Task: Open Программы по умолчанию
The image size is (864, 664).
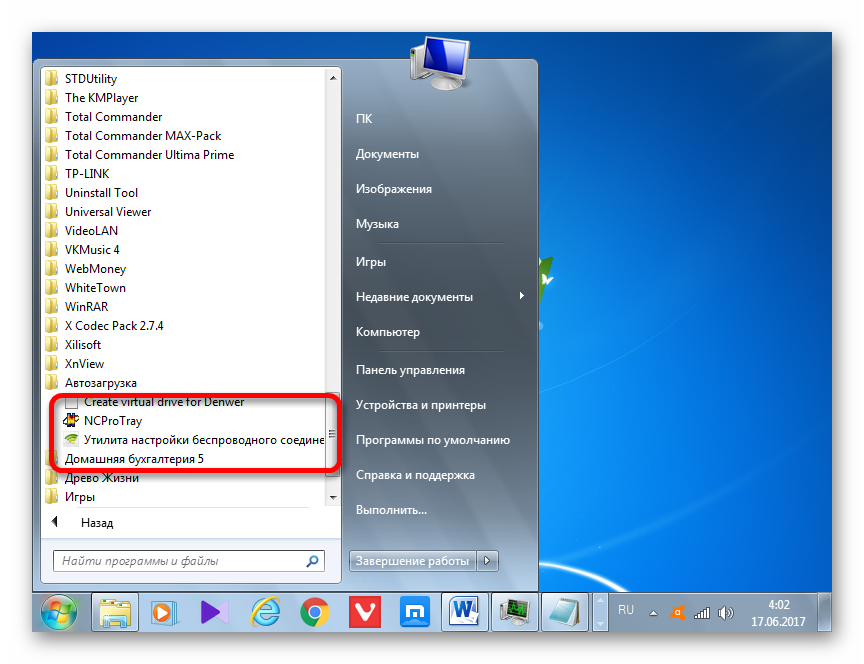Action: pyautogui.click(x=433, y=440)
